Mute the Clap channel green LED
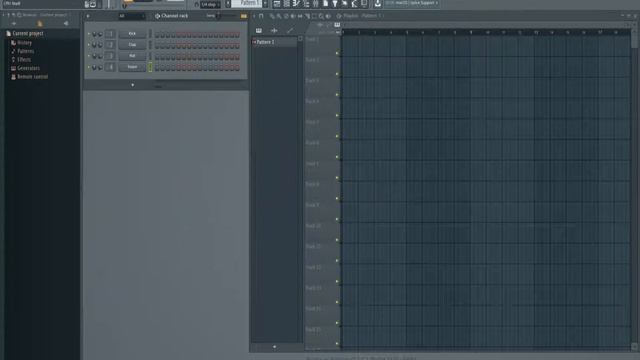Viewport: 640px width, 360px height. point(89,45)
